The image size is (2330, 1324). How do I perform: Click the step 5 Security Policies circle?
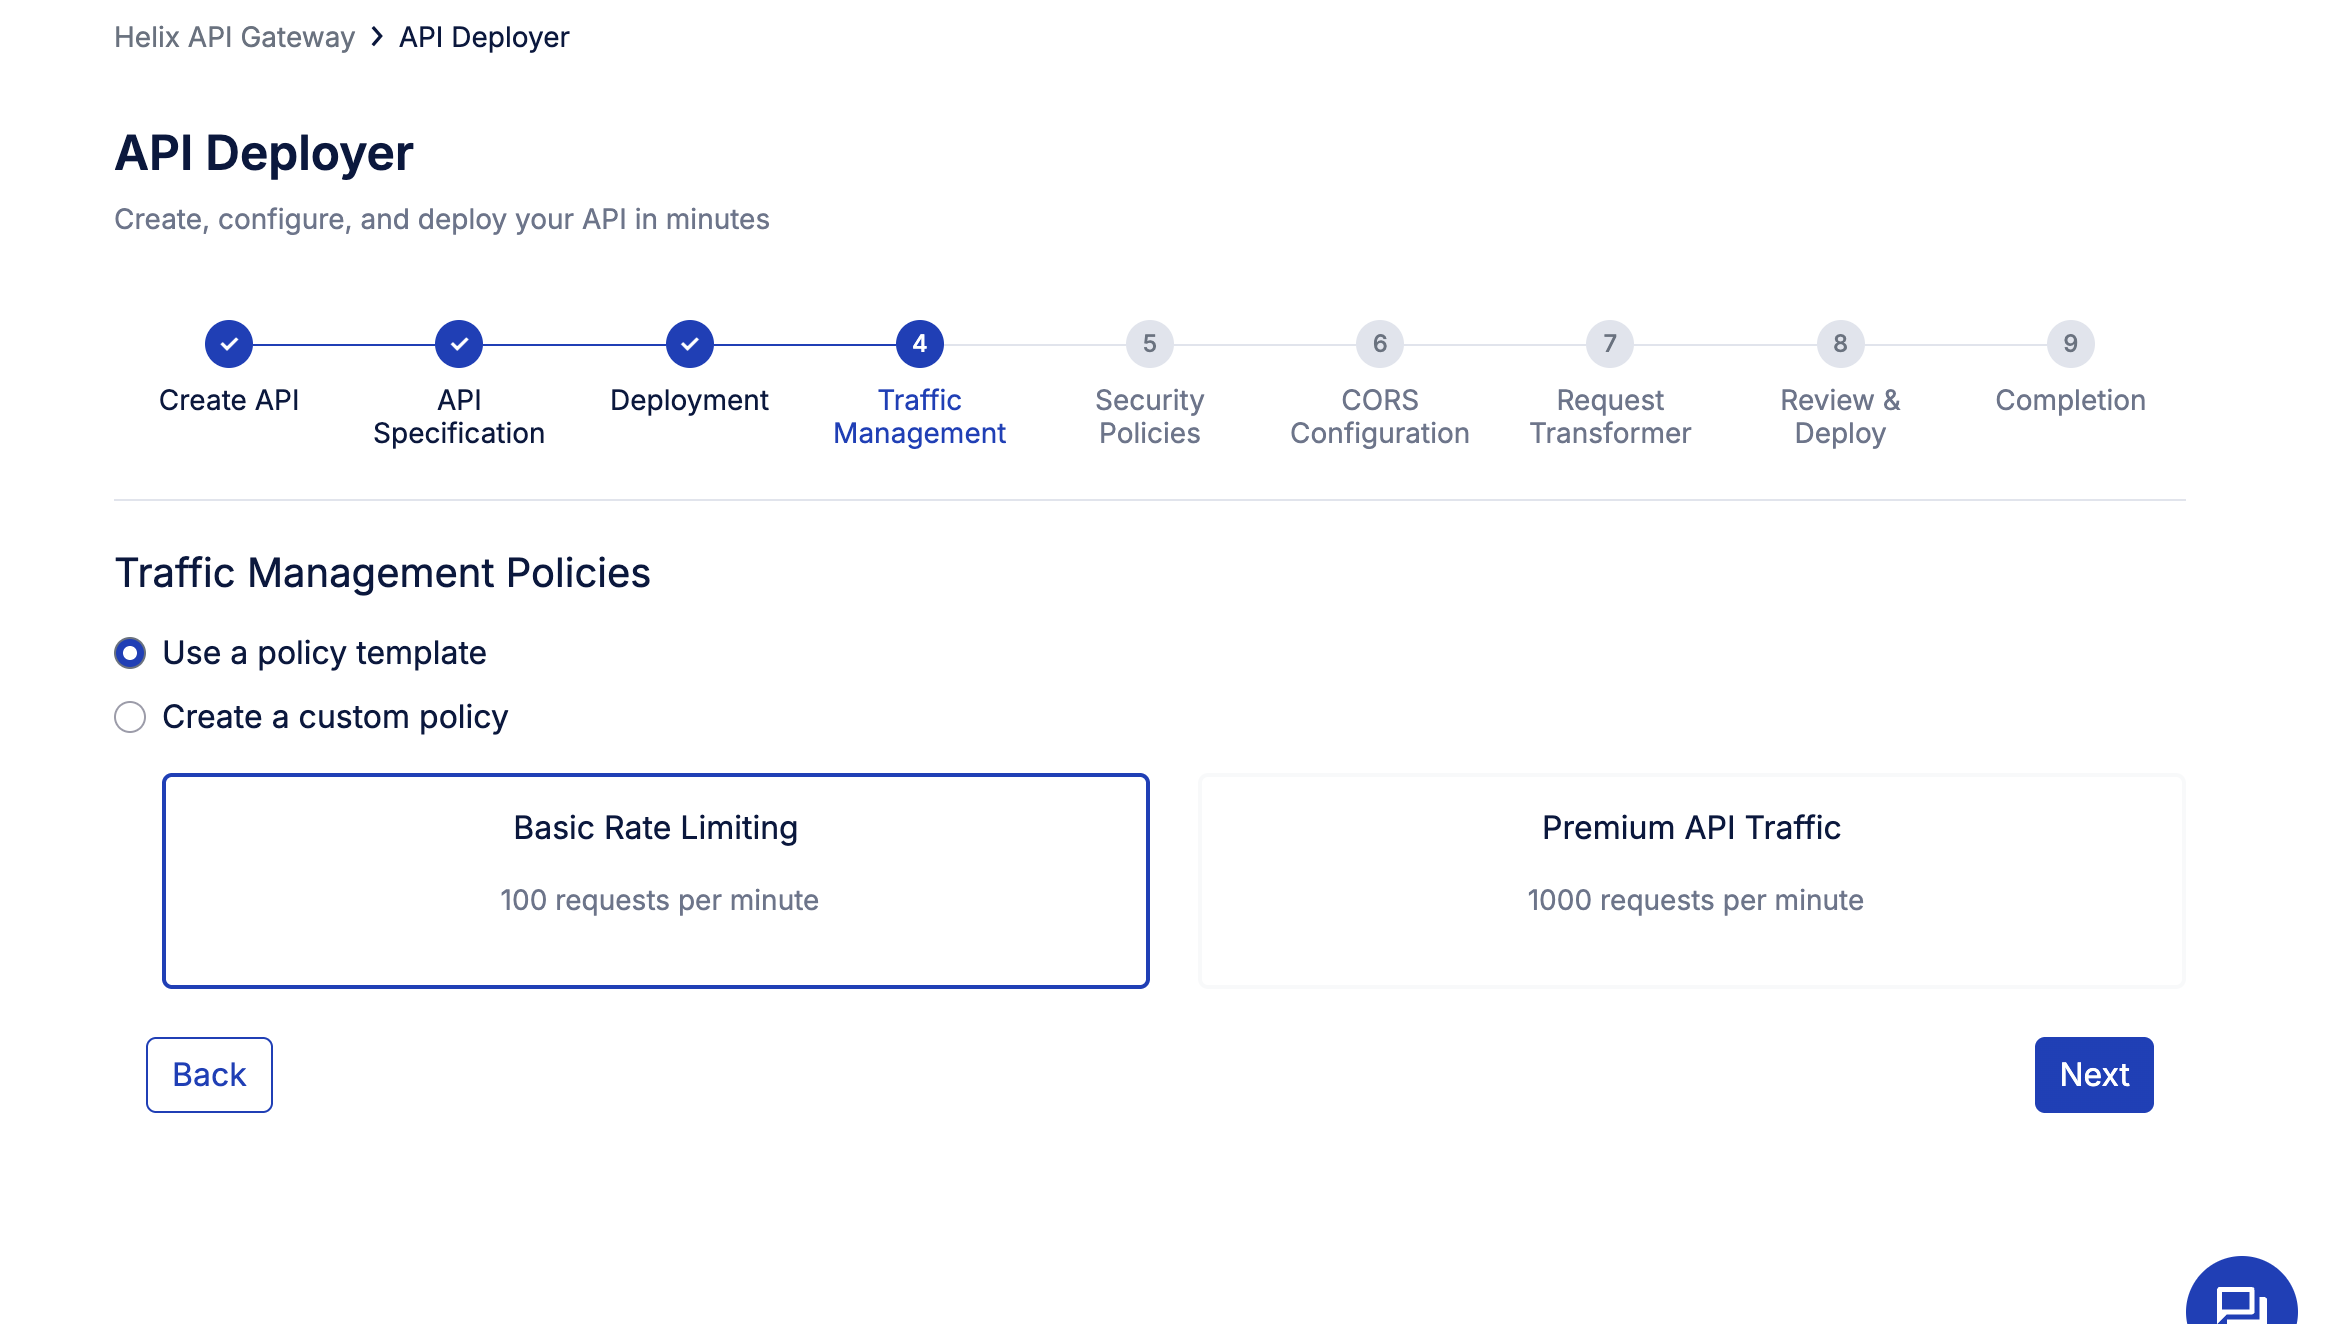[x=1150, y=344]
